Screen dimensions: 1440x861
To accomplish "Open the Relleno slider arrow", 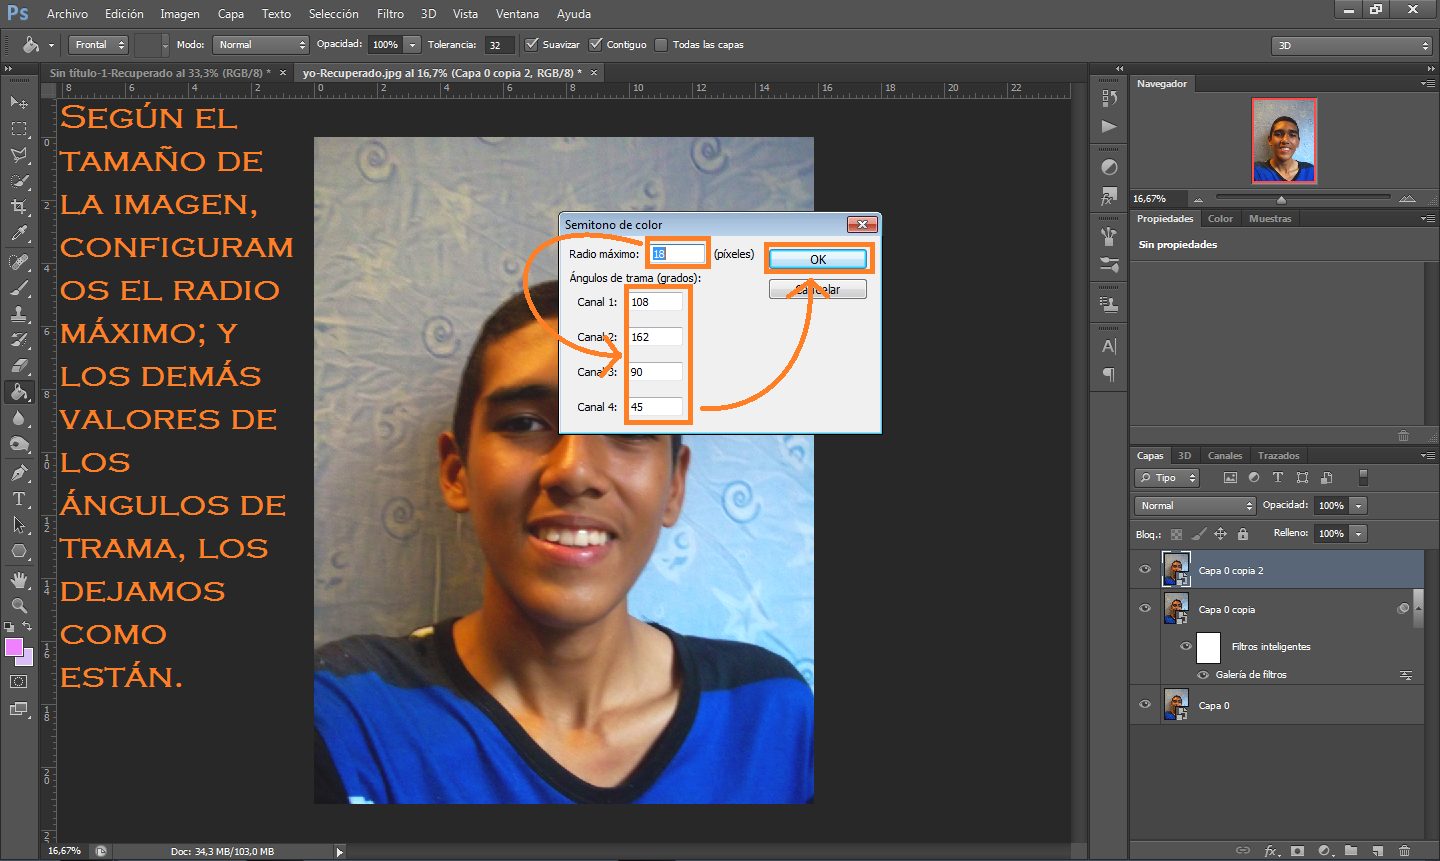I will click(x=1359, y=534).
